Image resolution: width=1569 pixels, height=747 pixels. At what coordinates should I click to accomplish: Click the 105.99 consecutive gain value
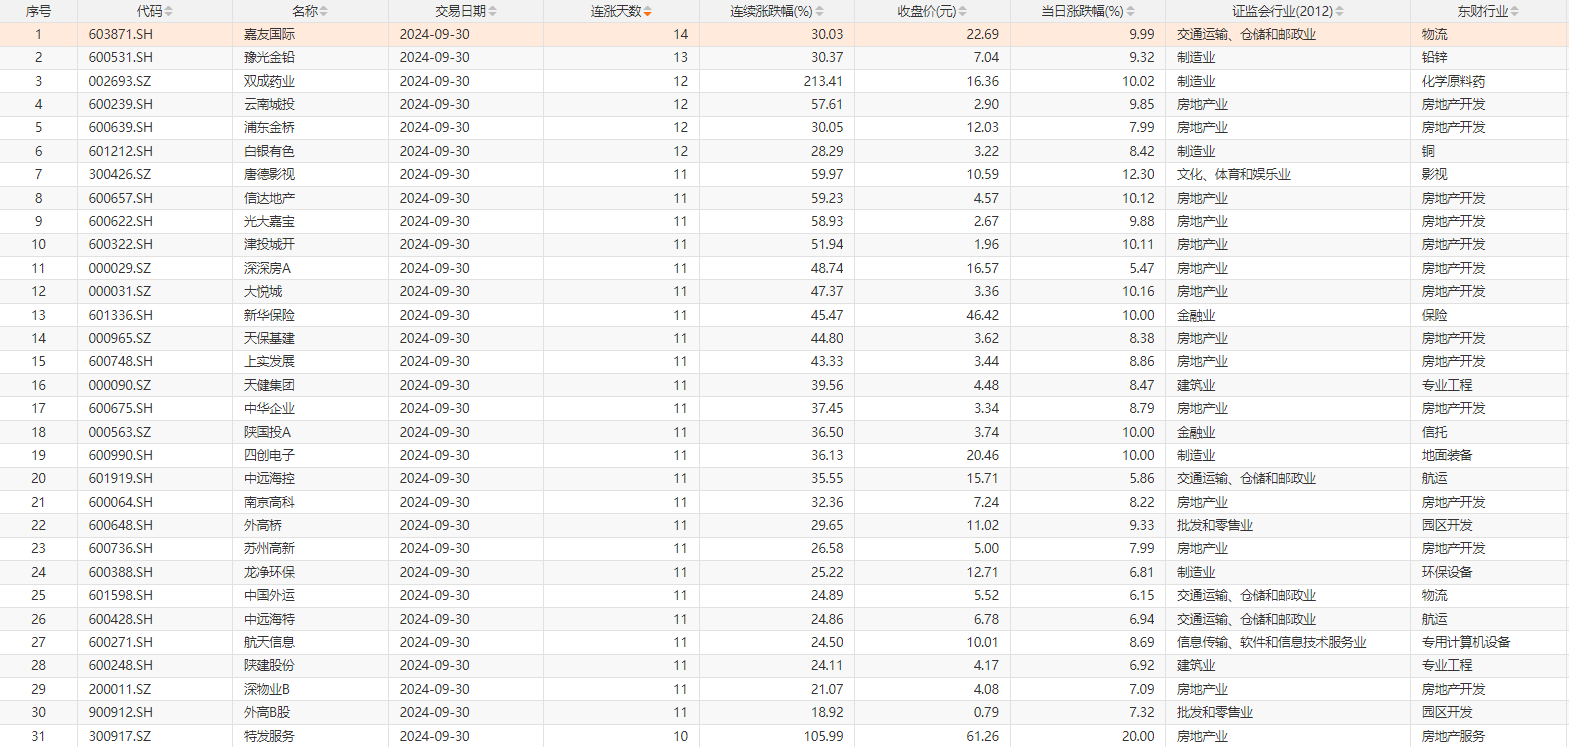coord(823,736)
